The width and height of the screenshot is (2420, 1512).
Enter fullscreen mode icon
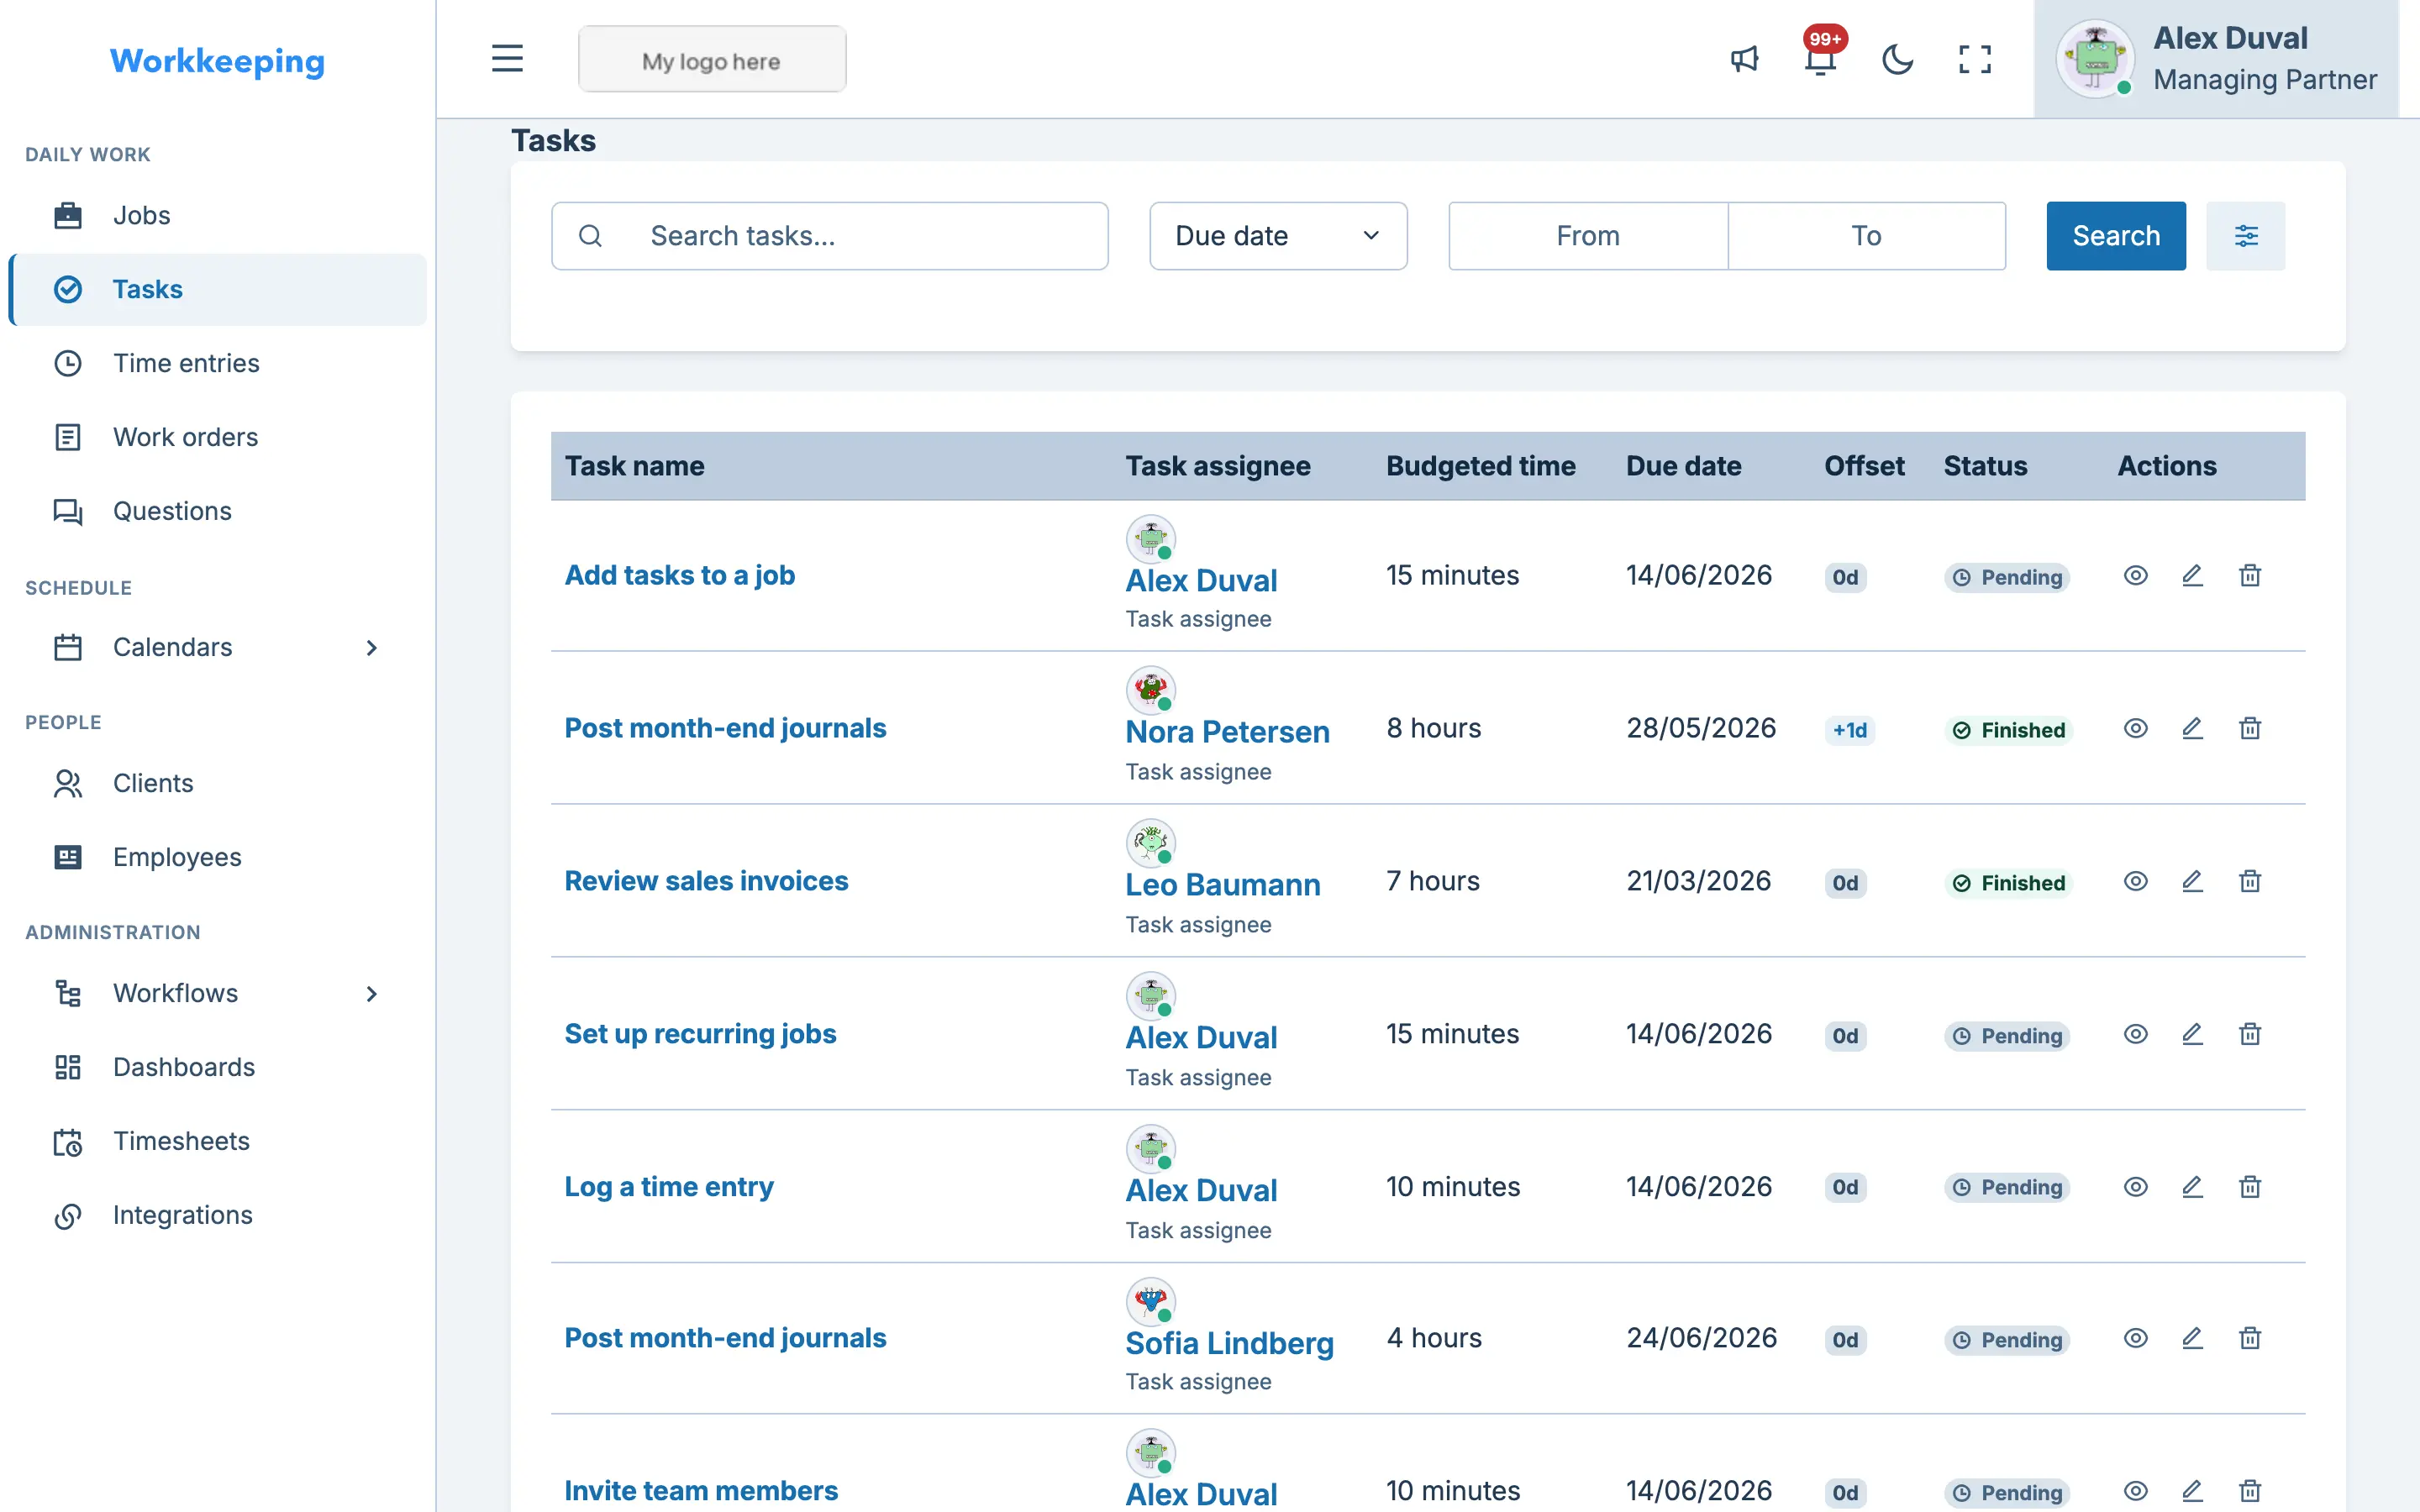1974,59
